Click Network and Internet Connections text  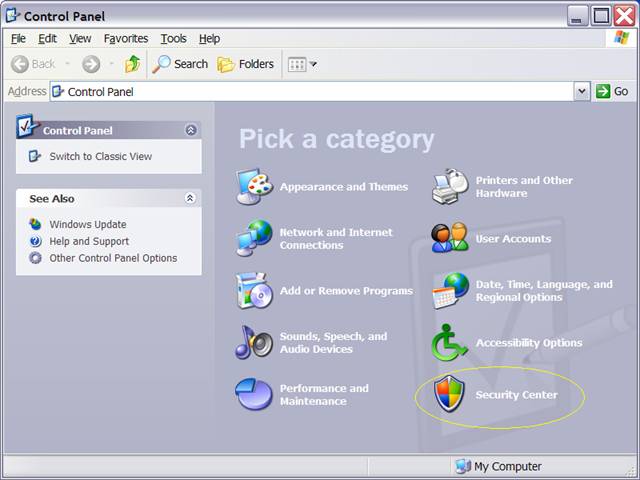[336, 238]
